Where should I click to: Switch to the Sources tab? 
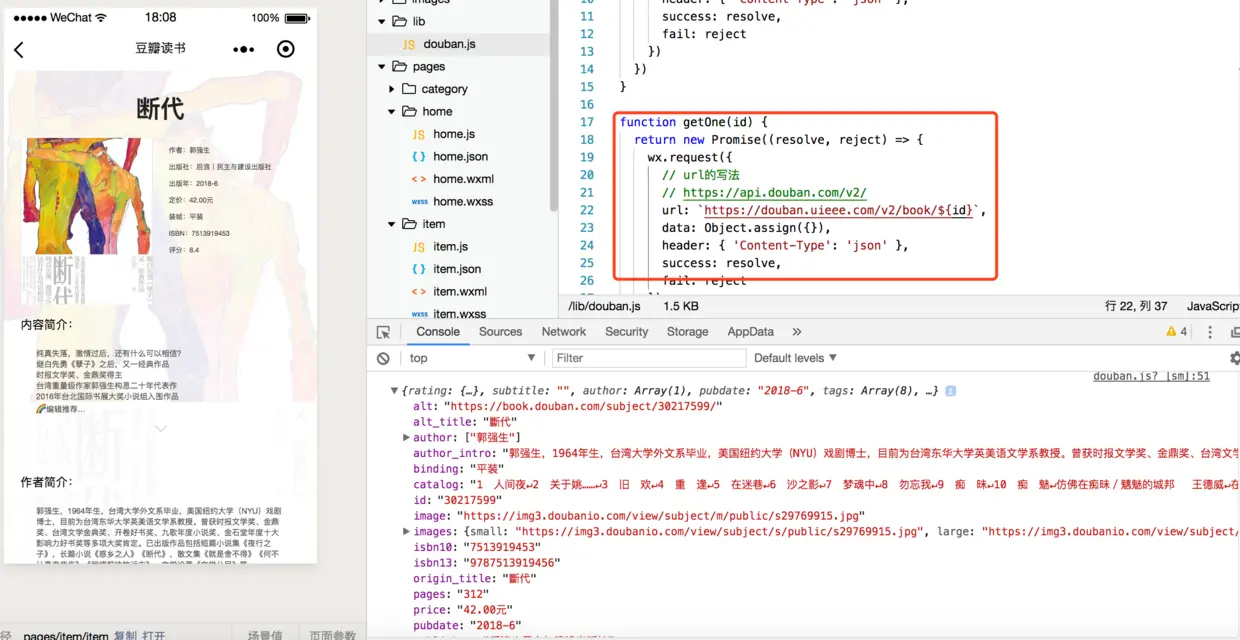[500, 332]
